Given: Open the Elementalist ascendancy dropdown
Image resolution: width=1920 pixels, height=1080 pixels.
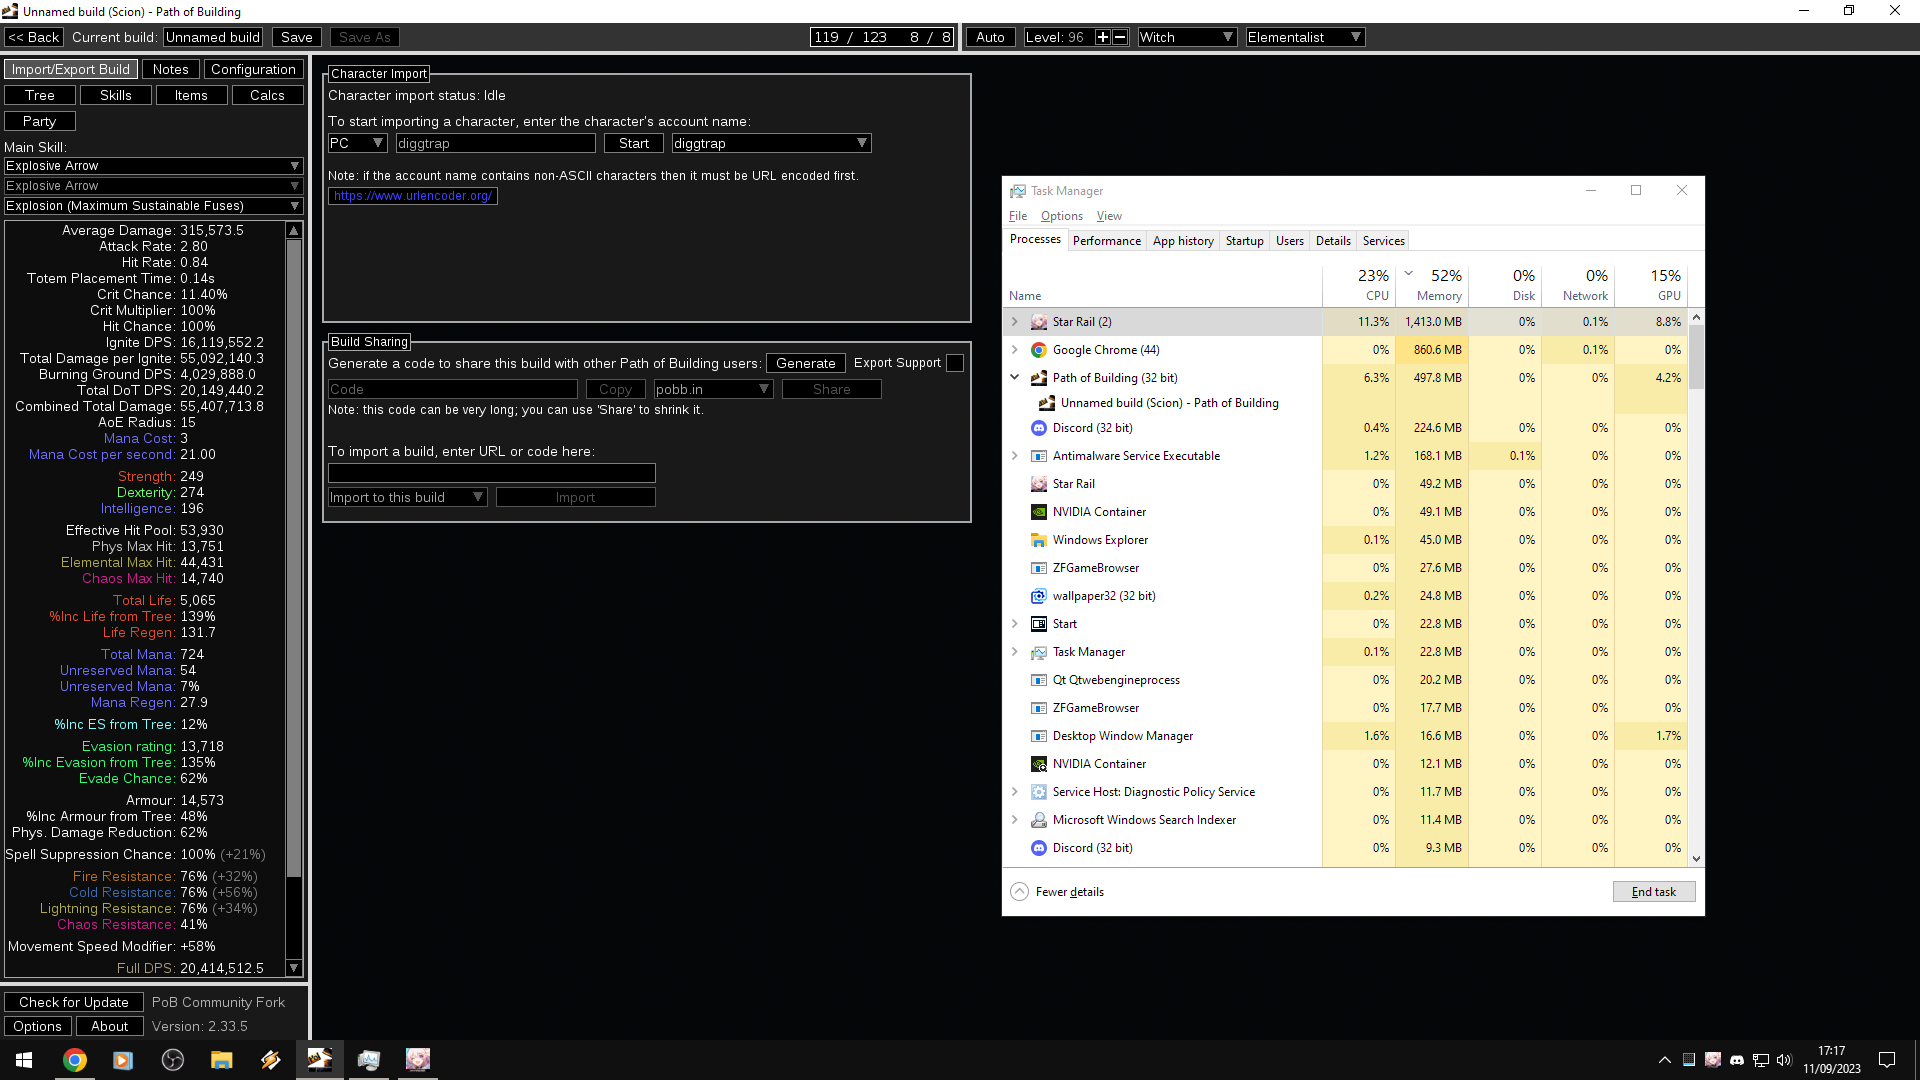Looking at the screenshot, I should pos(1304,37).
